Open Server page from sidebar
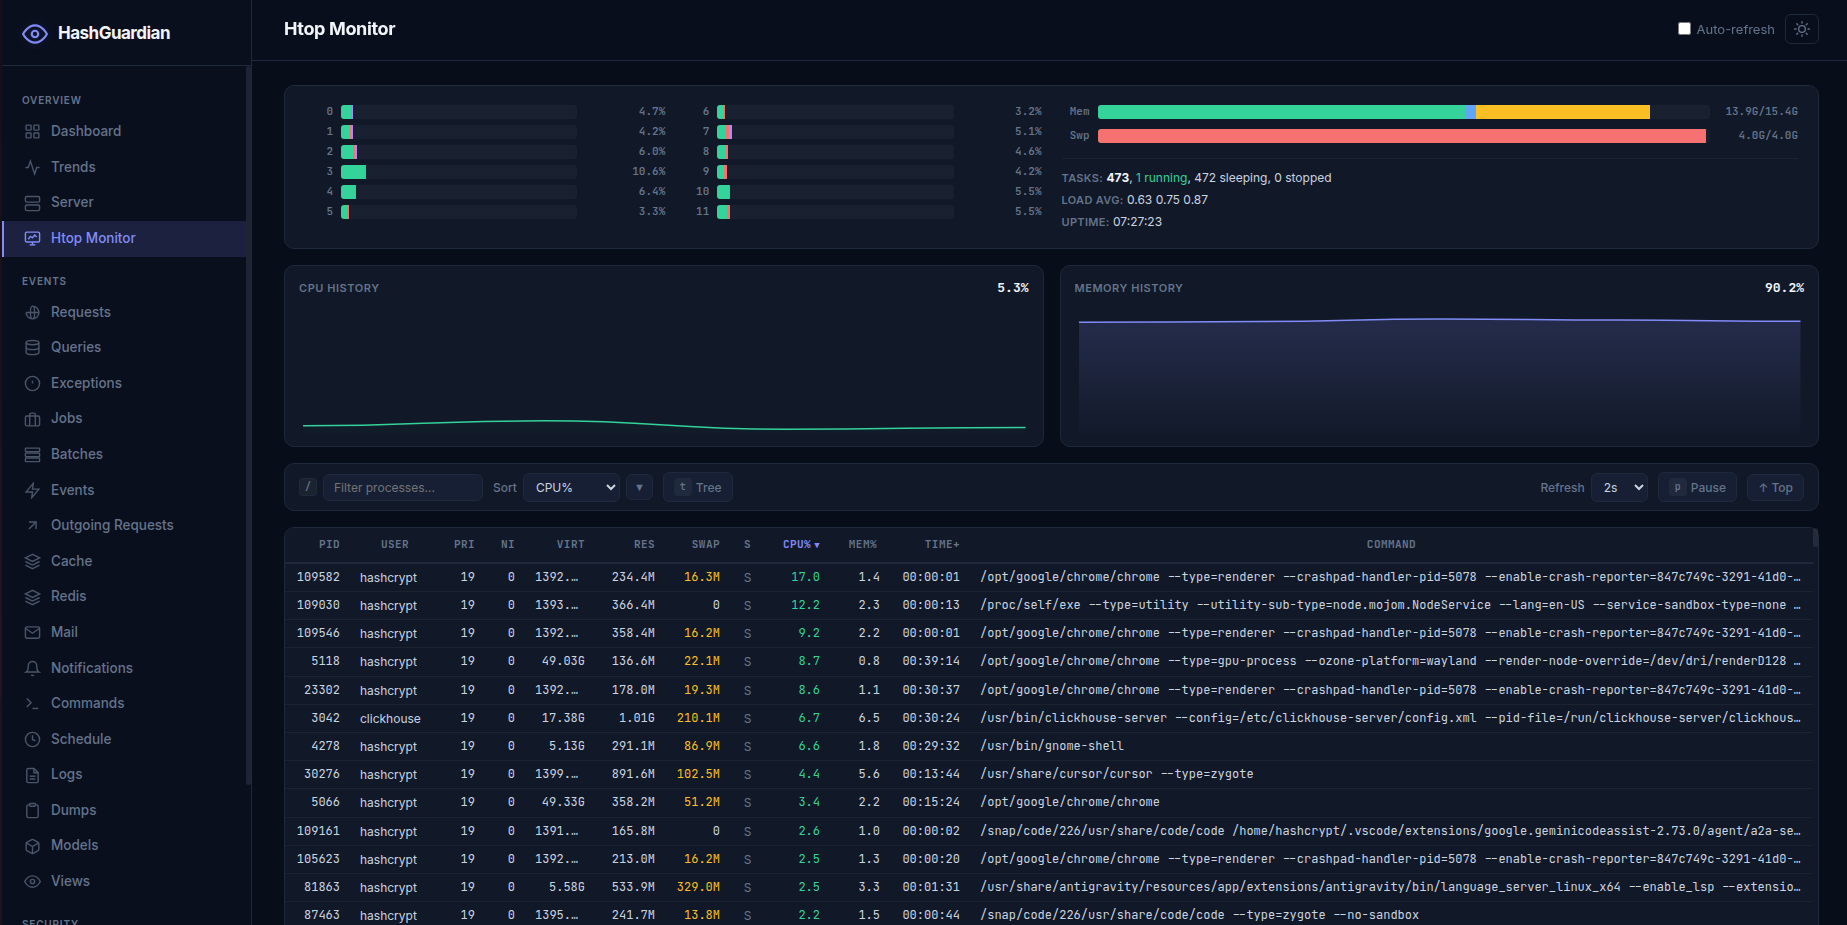Viewport: 1847px width, 925px height. point(124,202)
